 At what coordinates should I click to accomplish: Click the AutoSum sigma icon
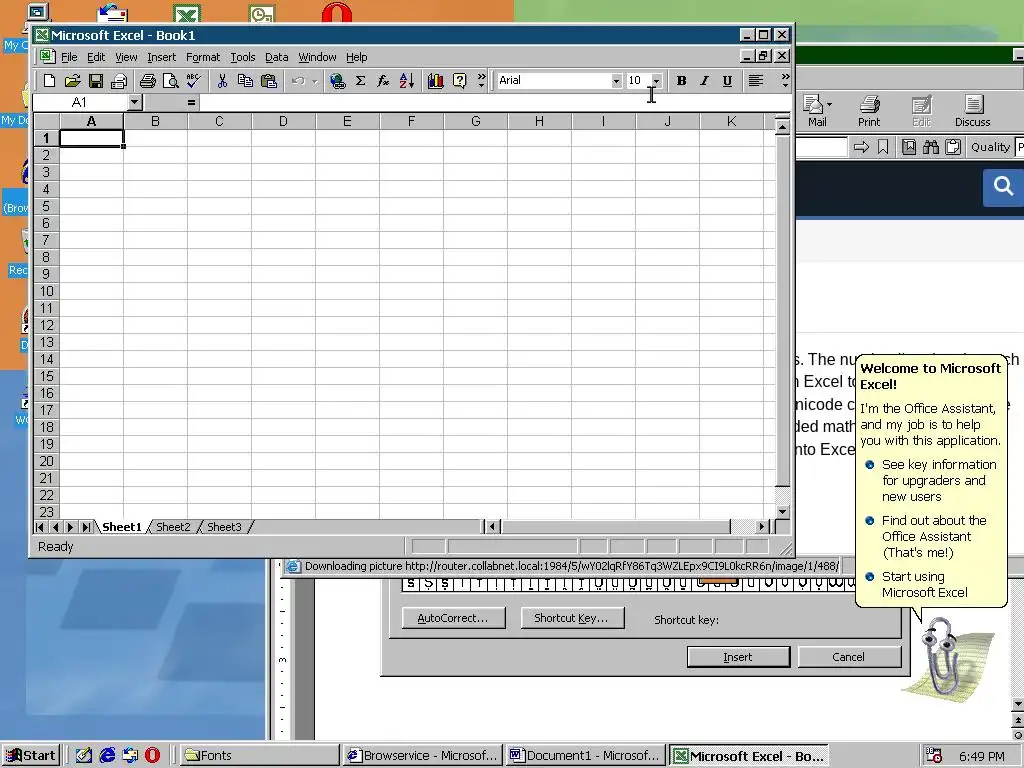(x=360, y=81)
